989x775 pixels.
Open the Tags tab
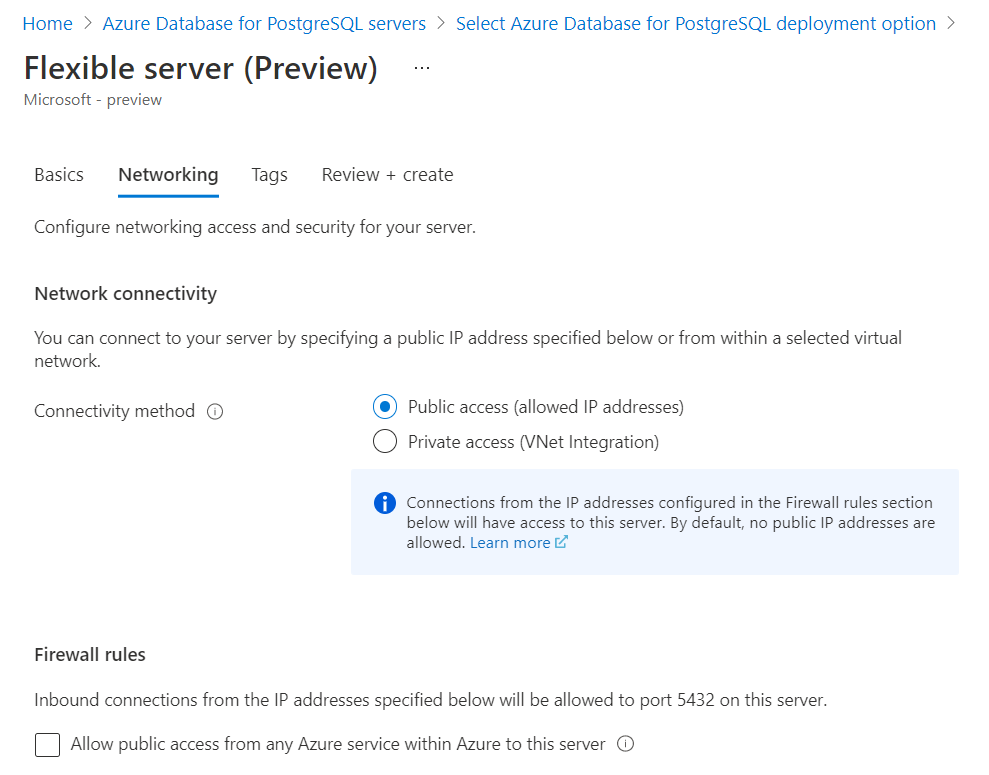point(269,175)
